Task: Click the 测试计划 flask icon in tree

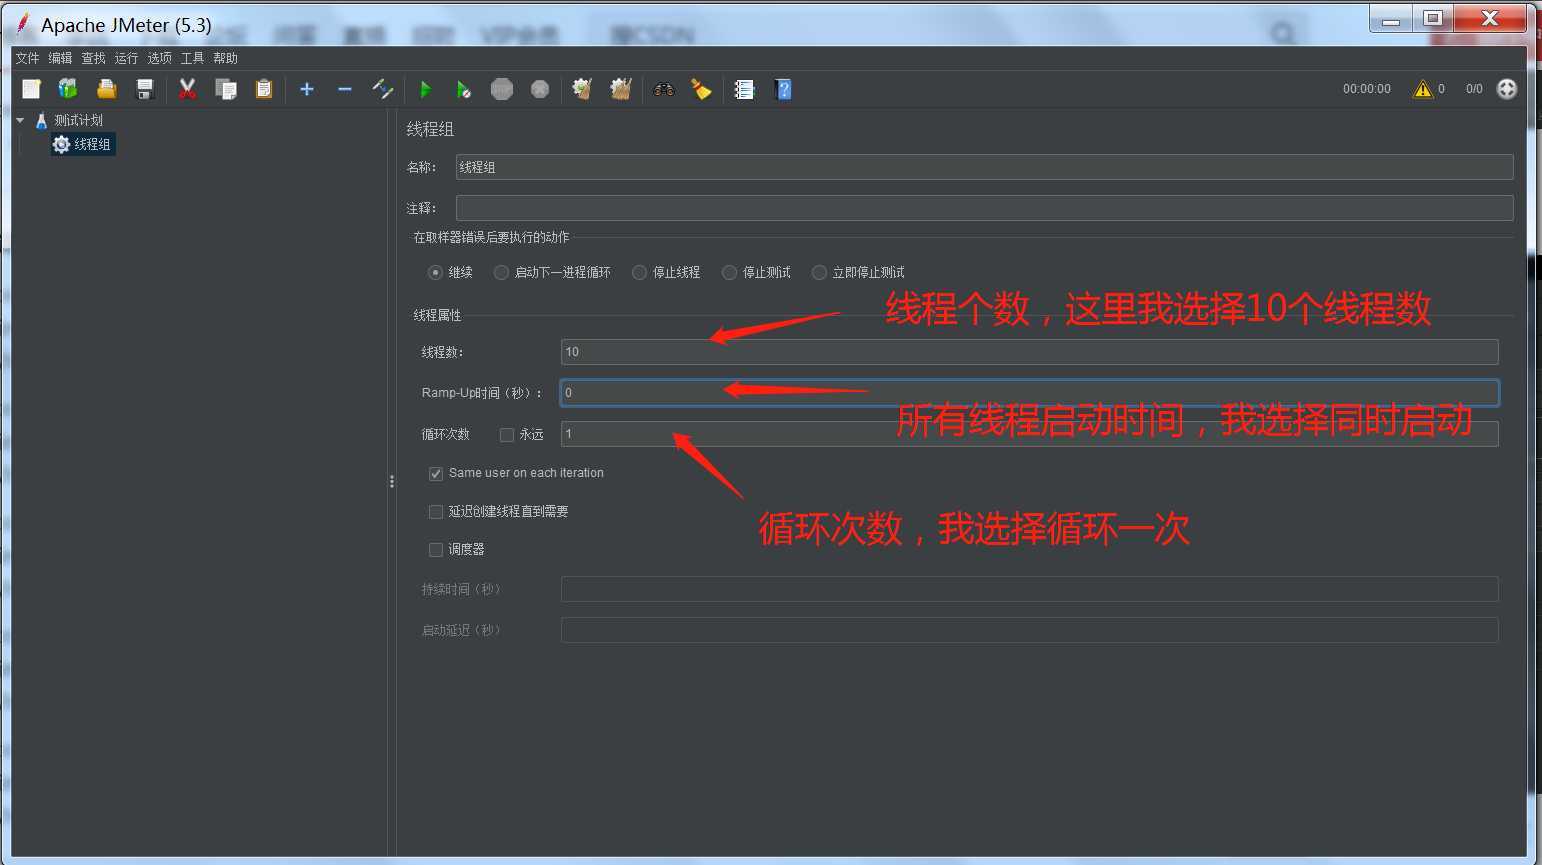Action: coord(41,120)
